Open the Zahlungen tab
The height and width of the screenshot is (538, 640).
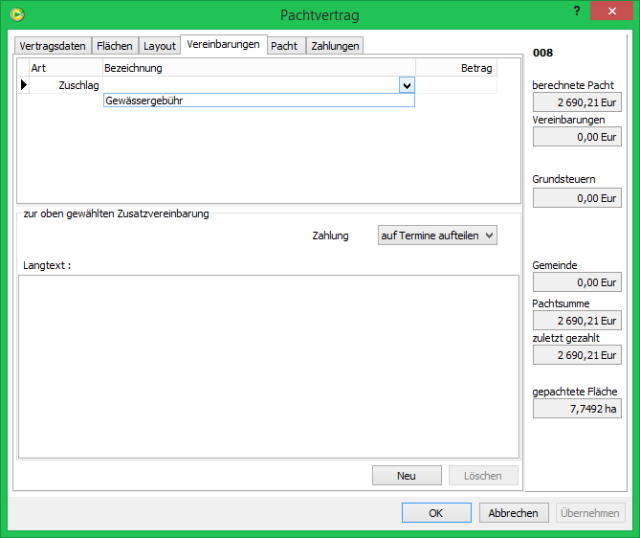[x=334, y=46]
